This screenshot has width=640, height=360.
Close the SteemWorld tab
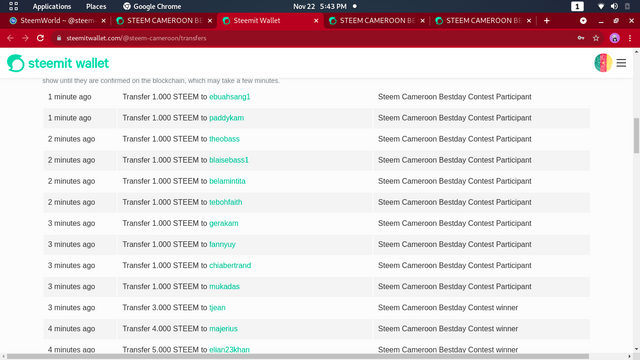[103, 20]
